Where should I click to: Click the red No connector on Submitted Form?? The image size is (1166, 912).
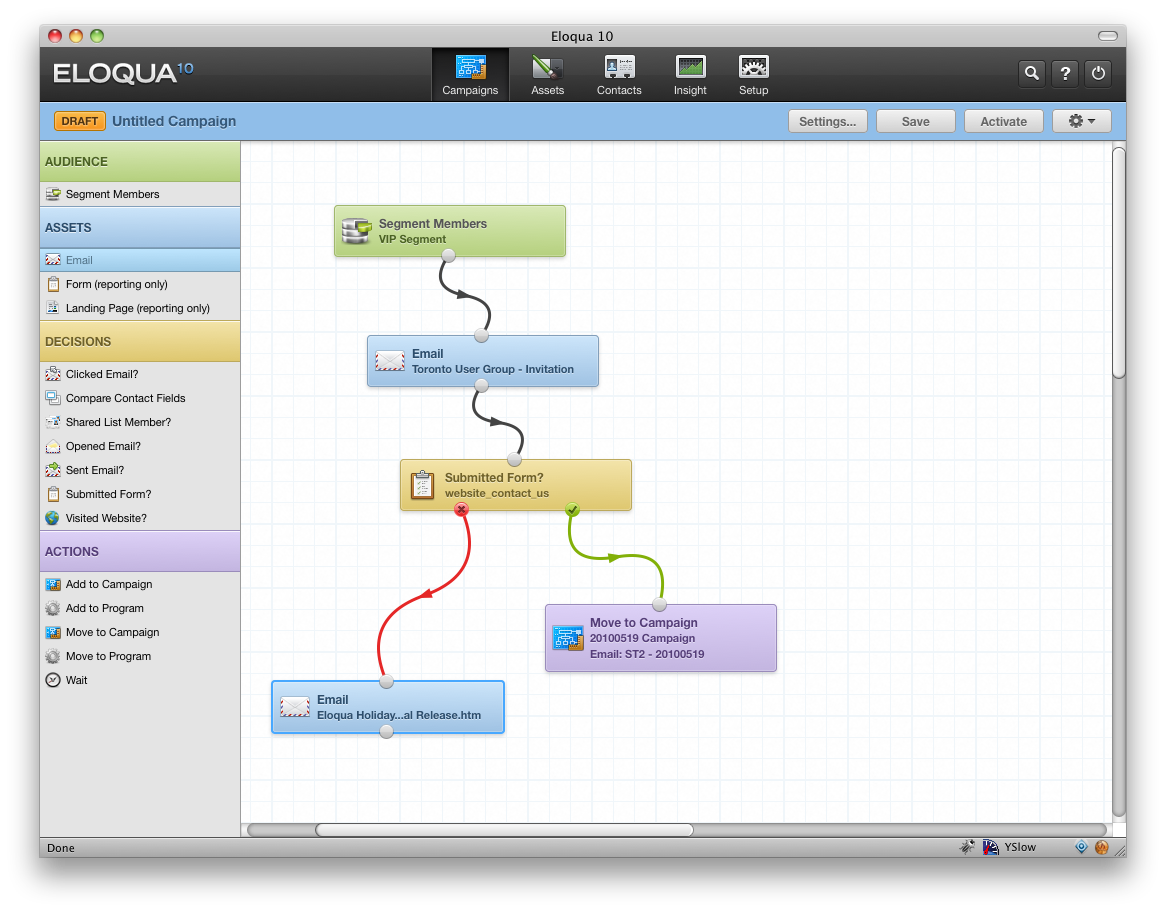point(461,509)
